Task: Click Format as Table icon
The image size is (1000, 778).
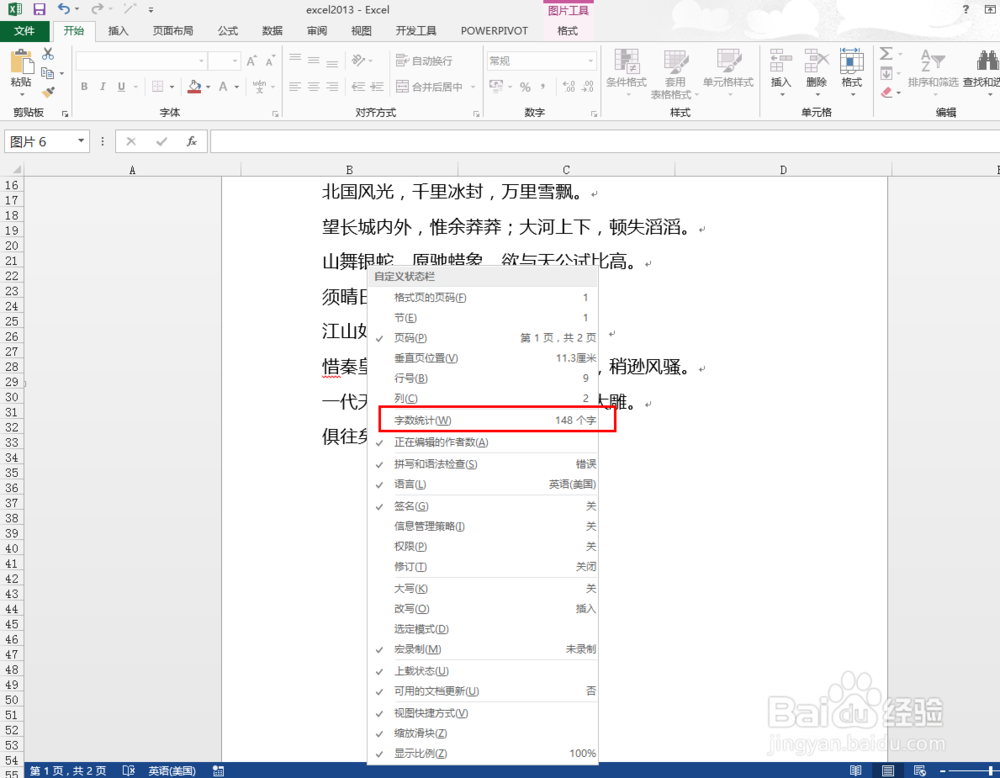Action: pos(675,61)
